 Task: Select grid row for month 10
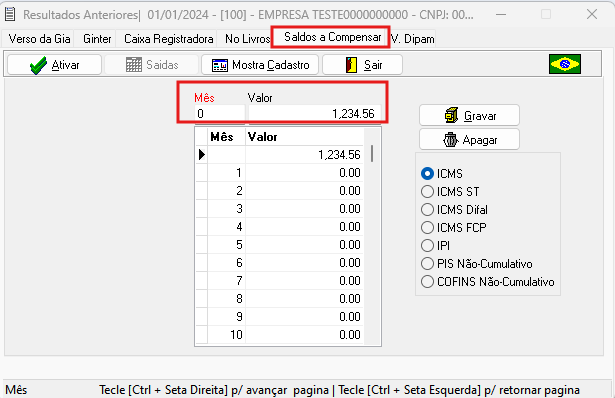tap(280, 335)
